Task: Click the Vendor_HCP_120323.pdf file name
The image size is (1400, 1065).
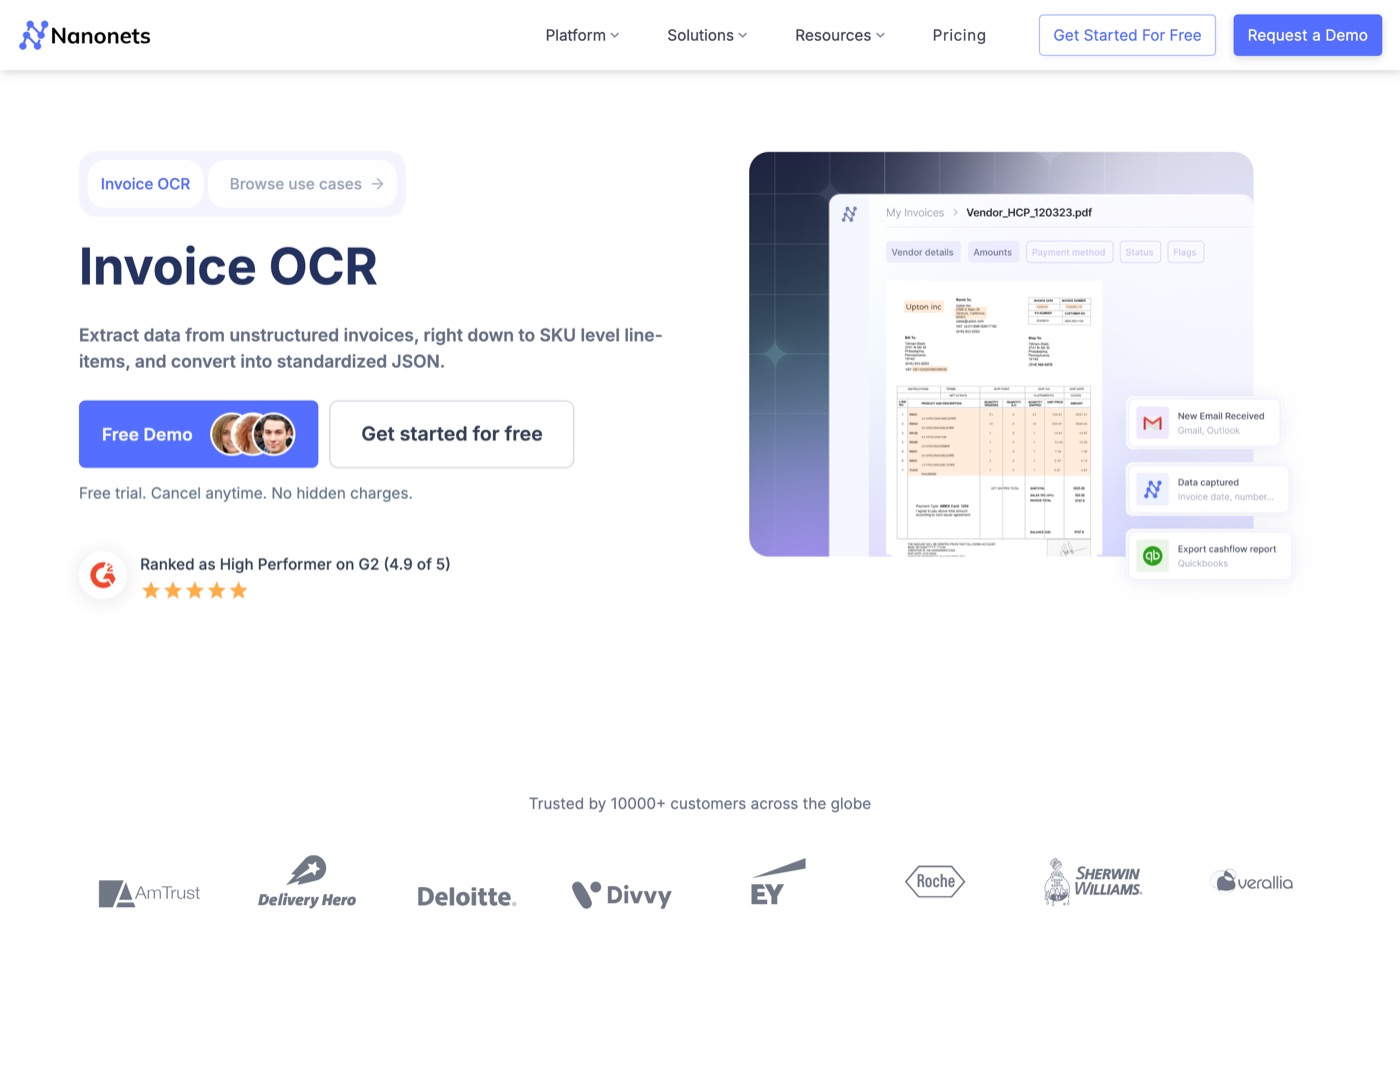Action: (1029, 213)
